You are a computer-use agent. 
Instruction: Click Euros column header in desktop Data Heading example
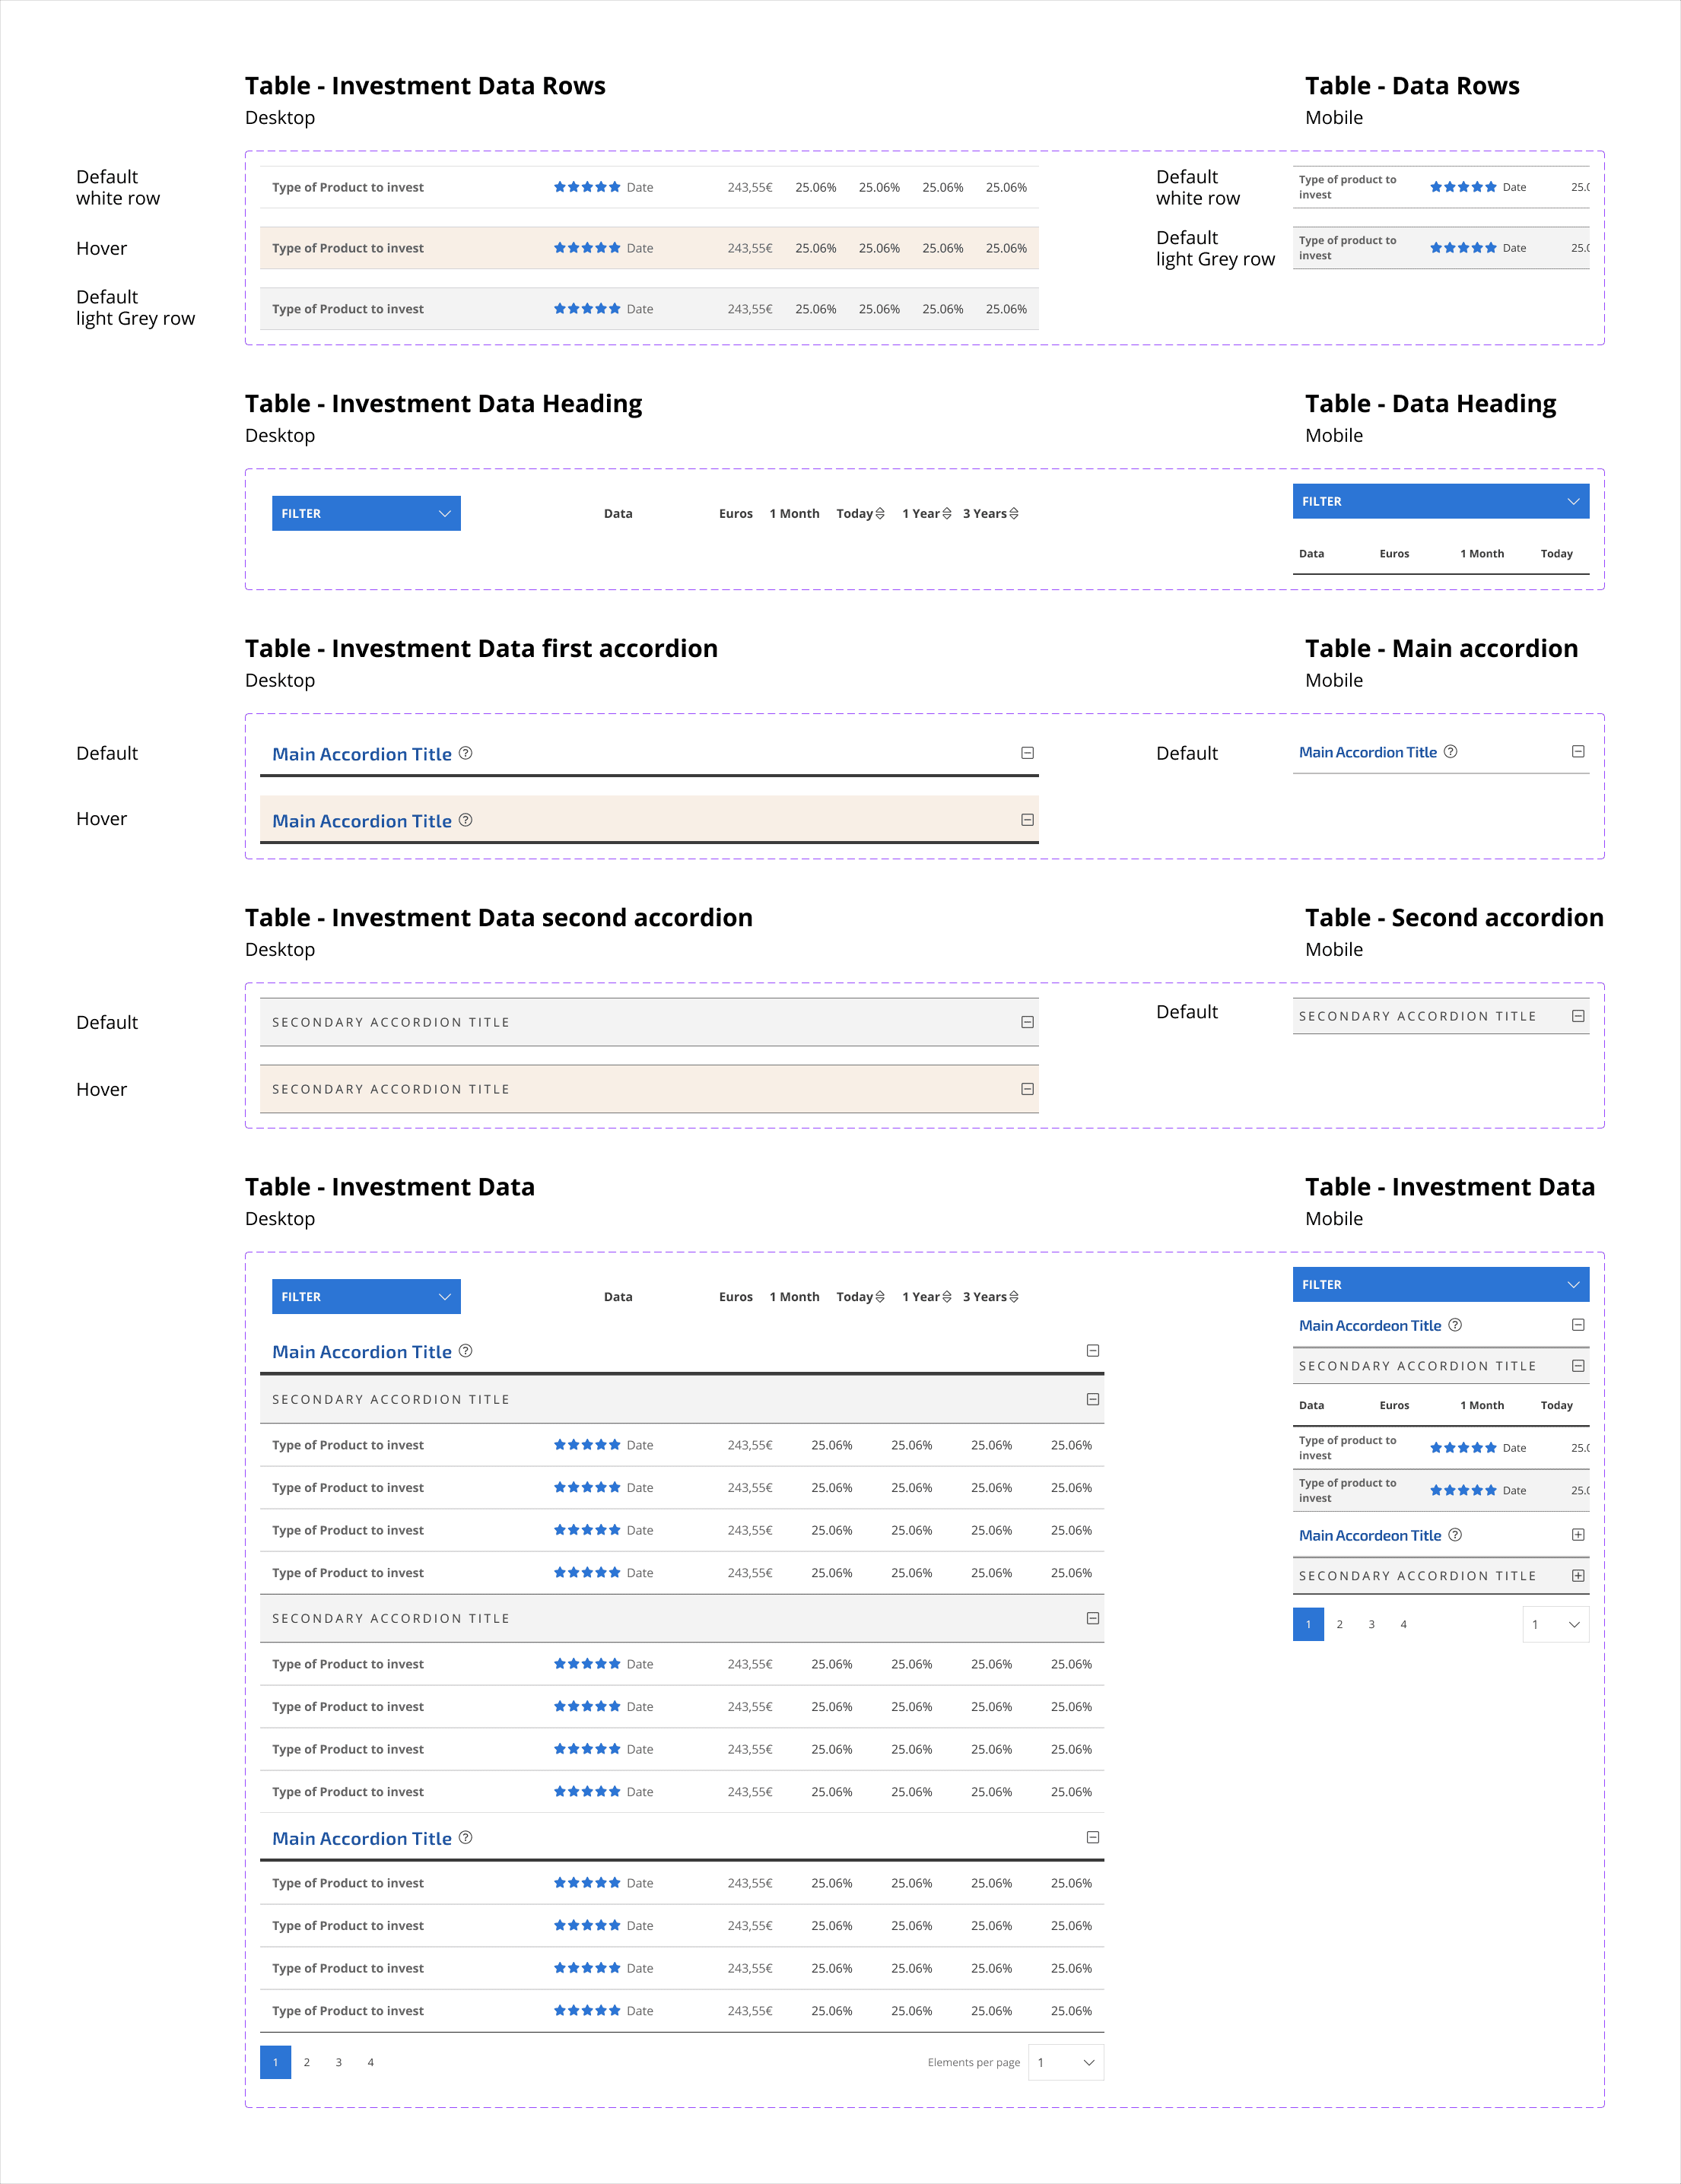[x=736, y=513]
